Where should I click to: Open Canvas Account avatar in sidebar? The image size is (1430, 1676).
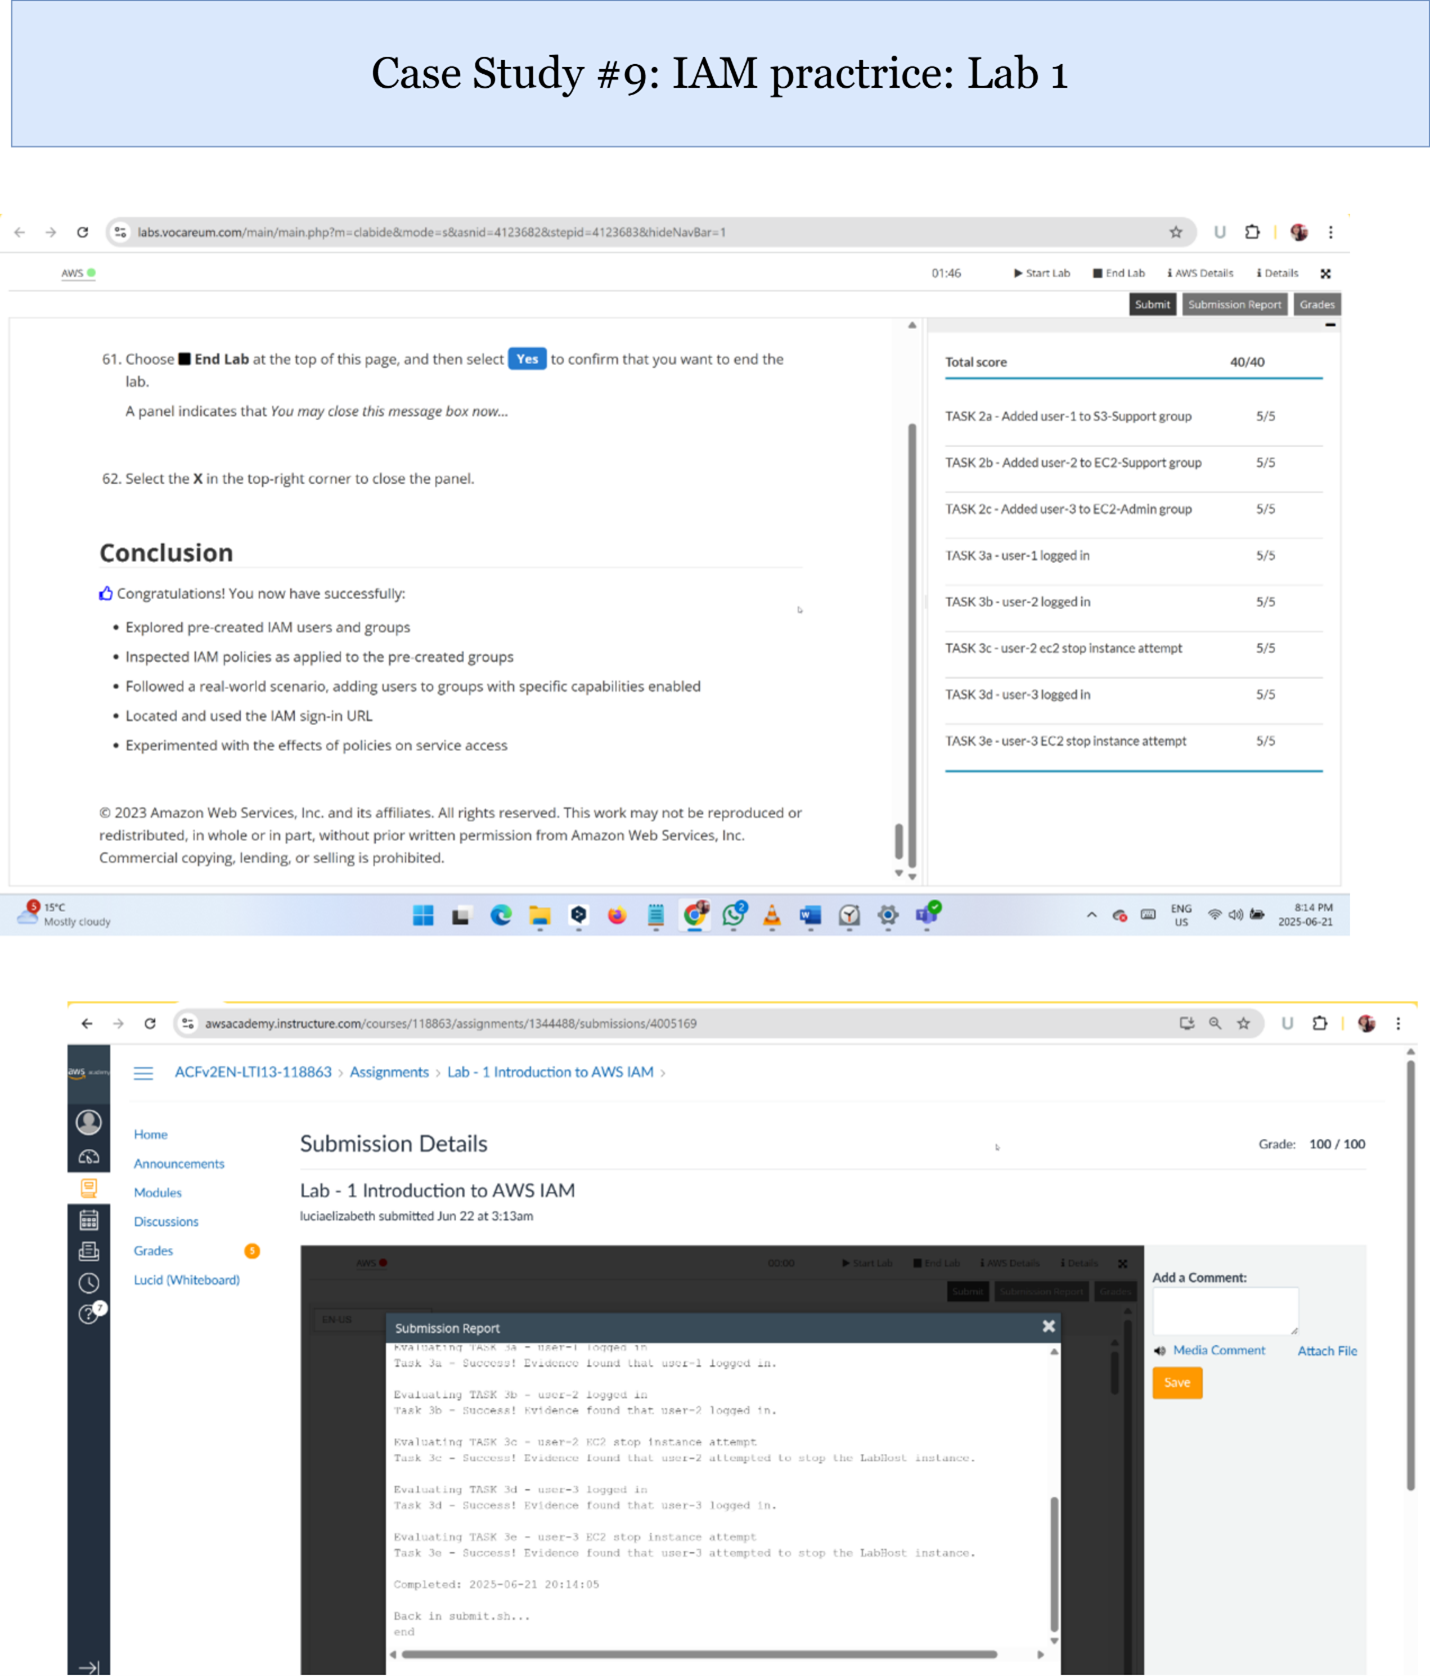[x=89, y=1122]
